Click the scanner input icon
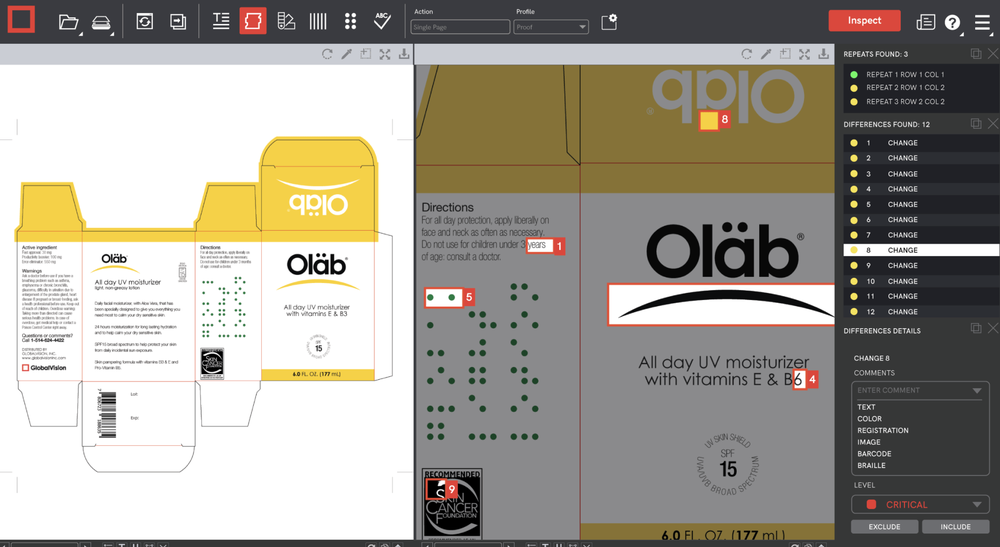Screen dimensions: 1000x547 pyautogui.click(x=101, y=23)
